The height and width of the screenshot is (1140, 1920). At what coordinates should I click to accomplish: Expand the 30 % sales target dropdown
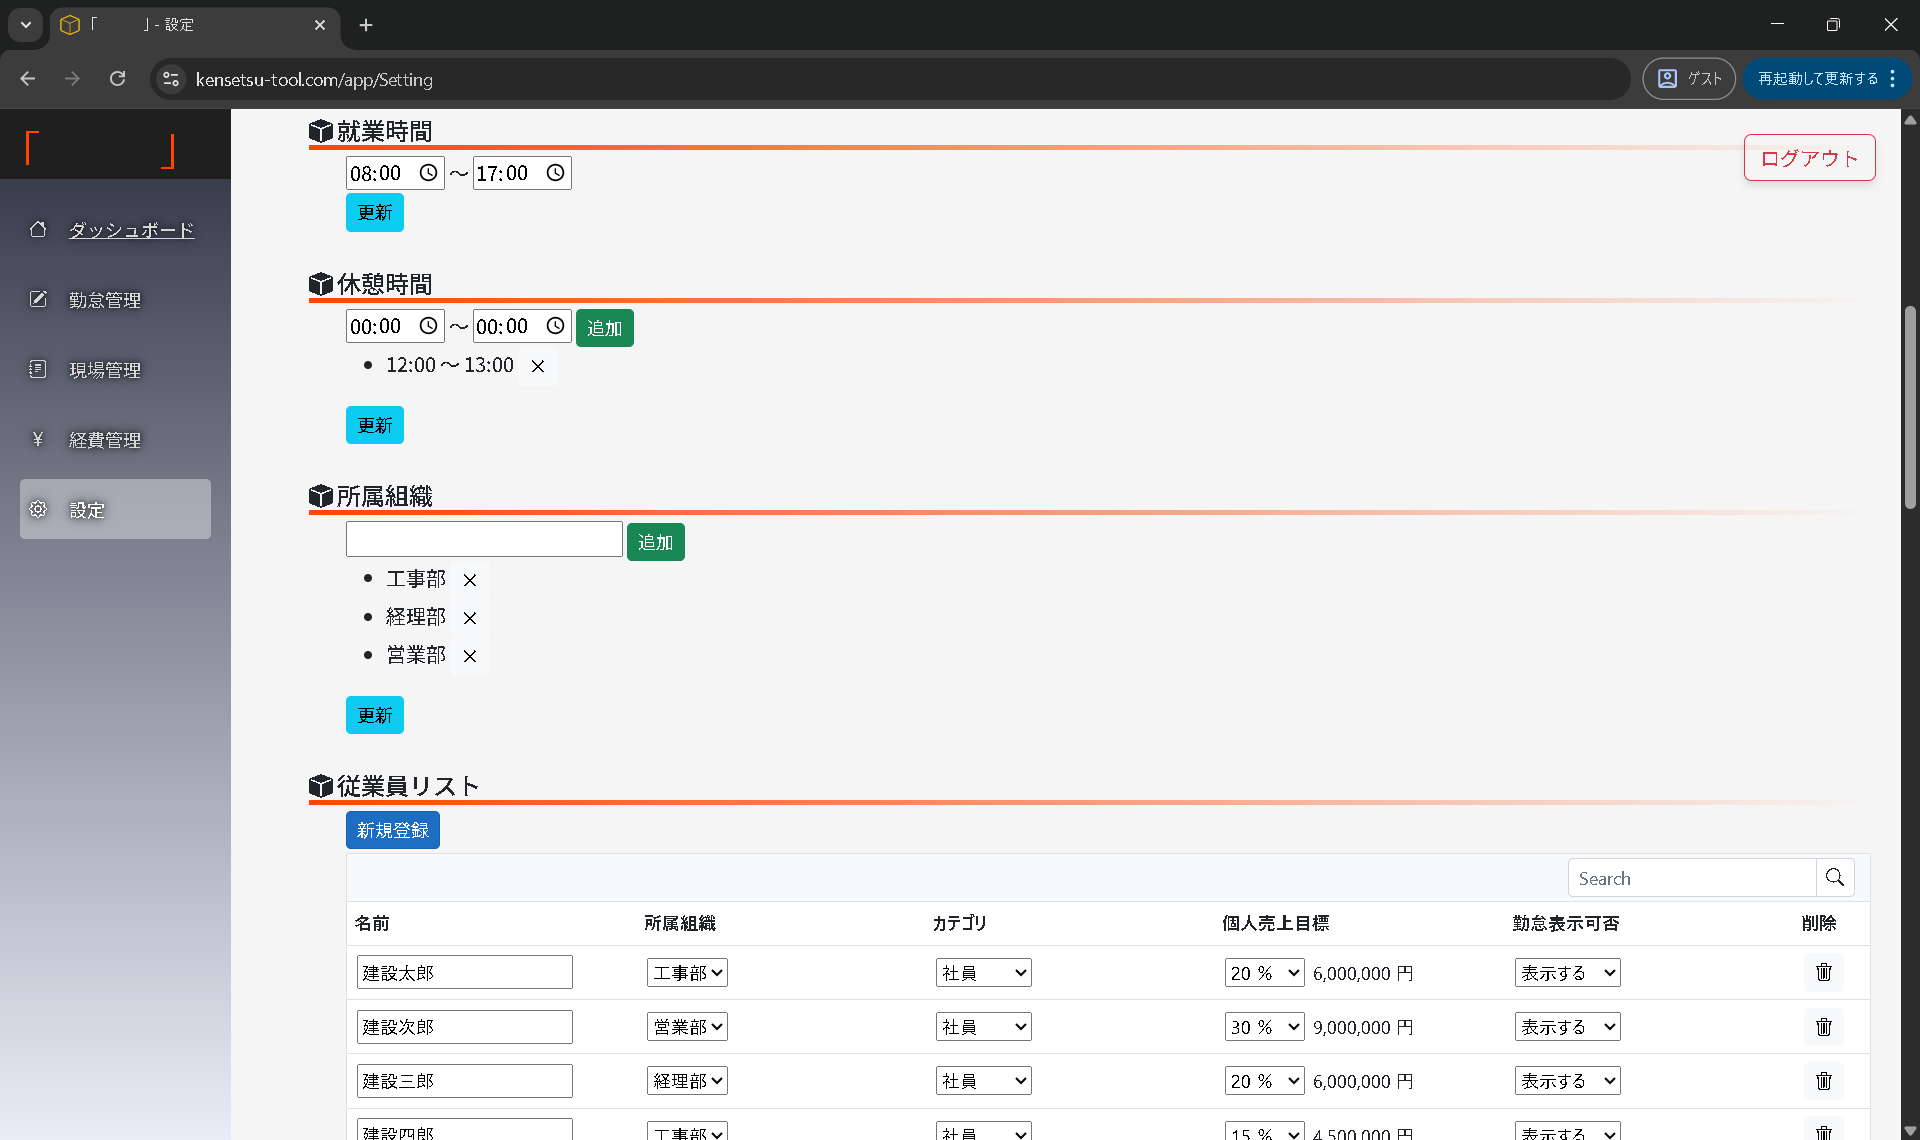pos(1264,1027)
